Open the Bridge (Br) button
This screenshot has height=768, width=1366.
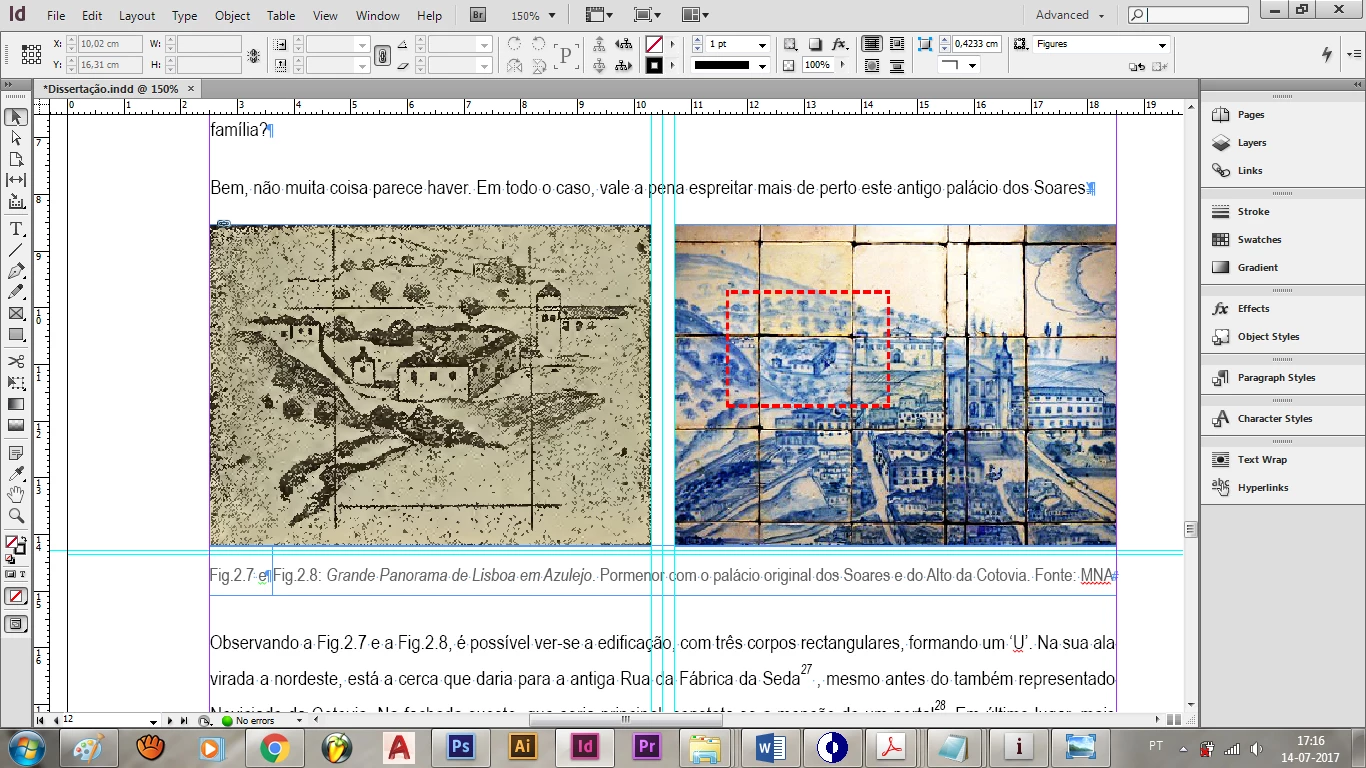tap(478, 15)
